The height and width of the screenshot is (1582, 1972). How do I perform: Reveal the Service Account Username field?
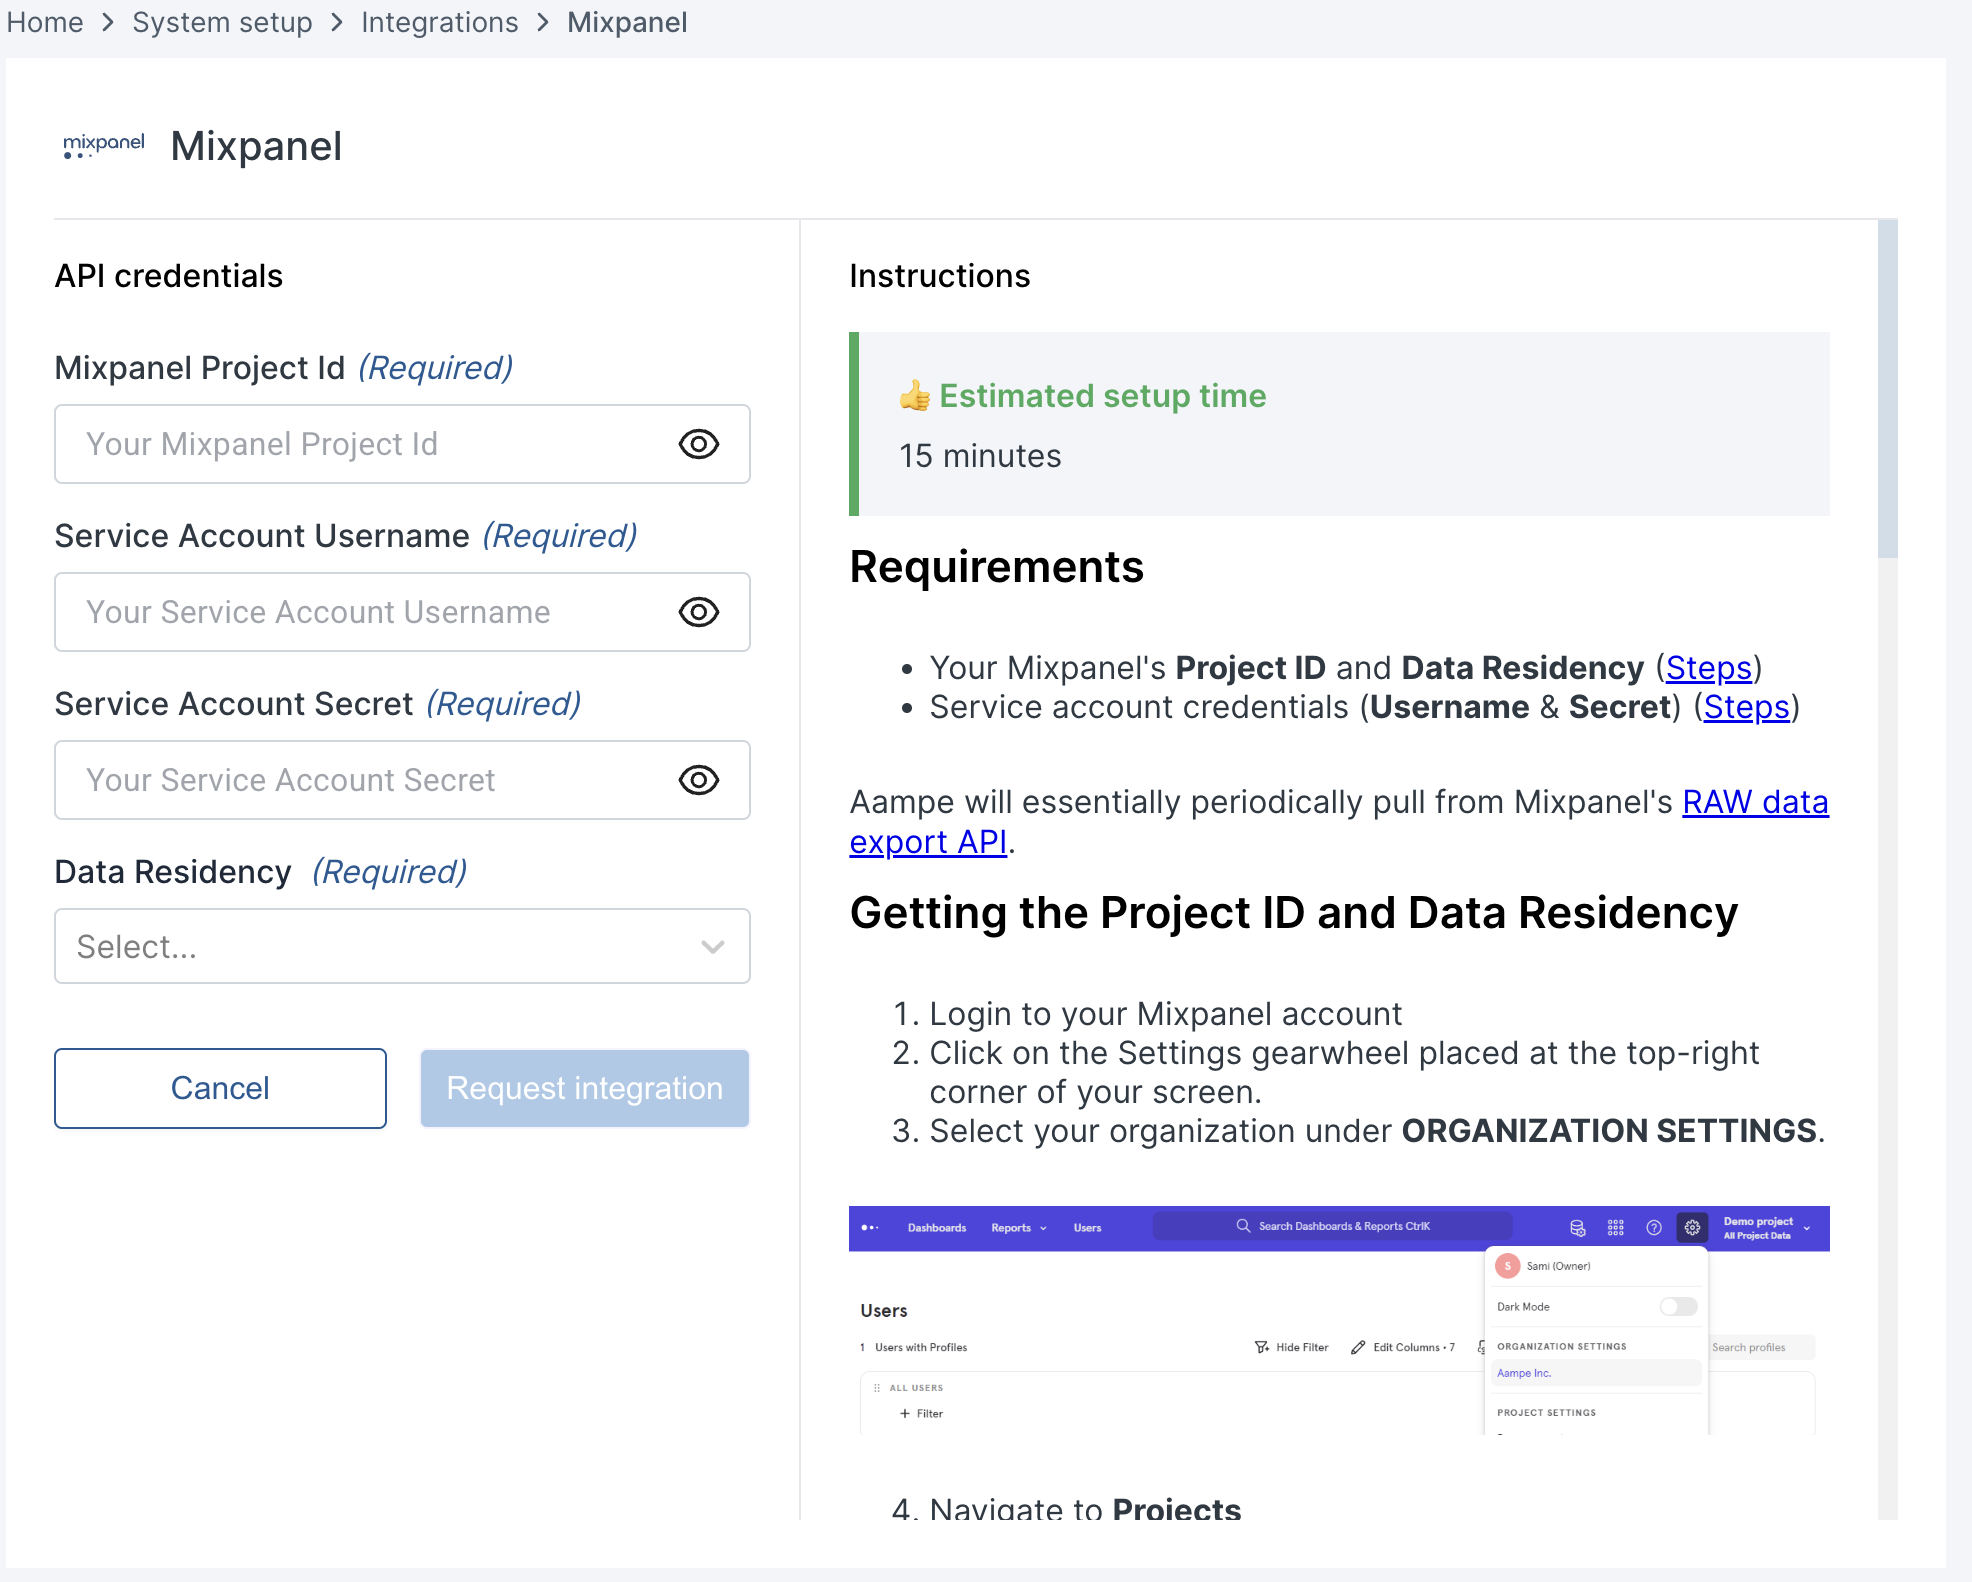pos(698,612)
